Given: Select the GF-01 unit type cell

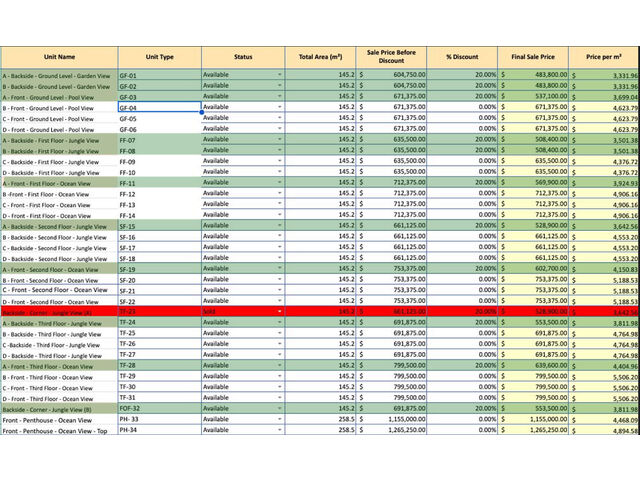Looking at the screenshot, I should coord(160,75).
